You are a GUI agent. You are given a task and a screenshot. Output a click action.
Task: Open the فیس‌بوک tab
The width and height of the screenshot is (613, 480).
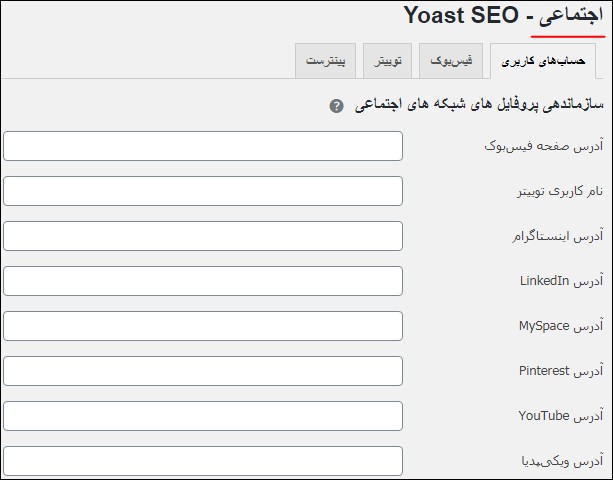pyautogui.click(x=451, y=61)
